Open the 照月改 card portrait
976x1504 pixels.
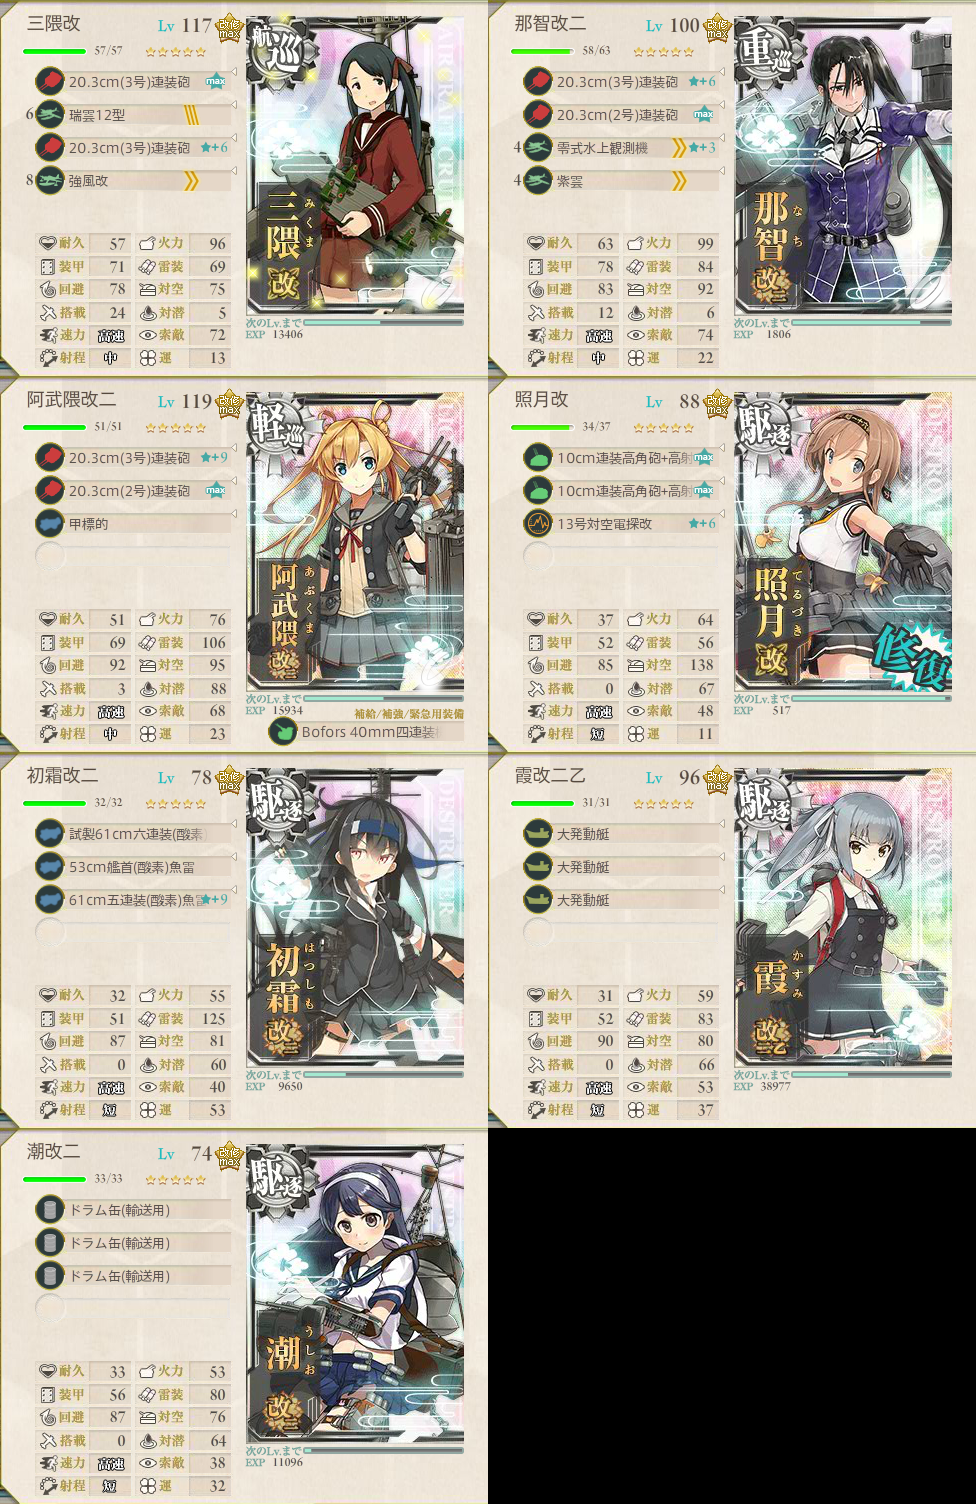point(843,546)
